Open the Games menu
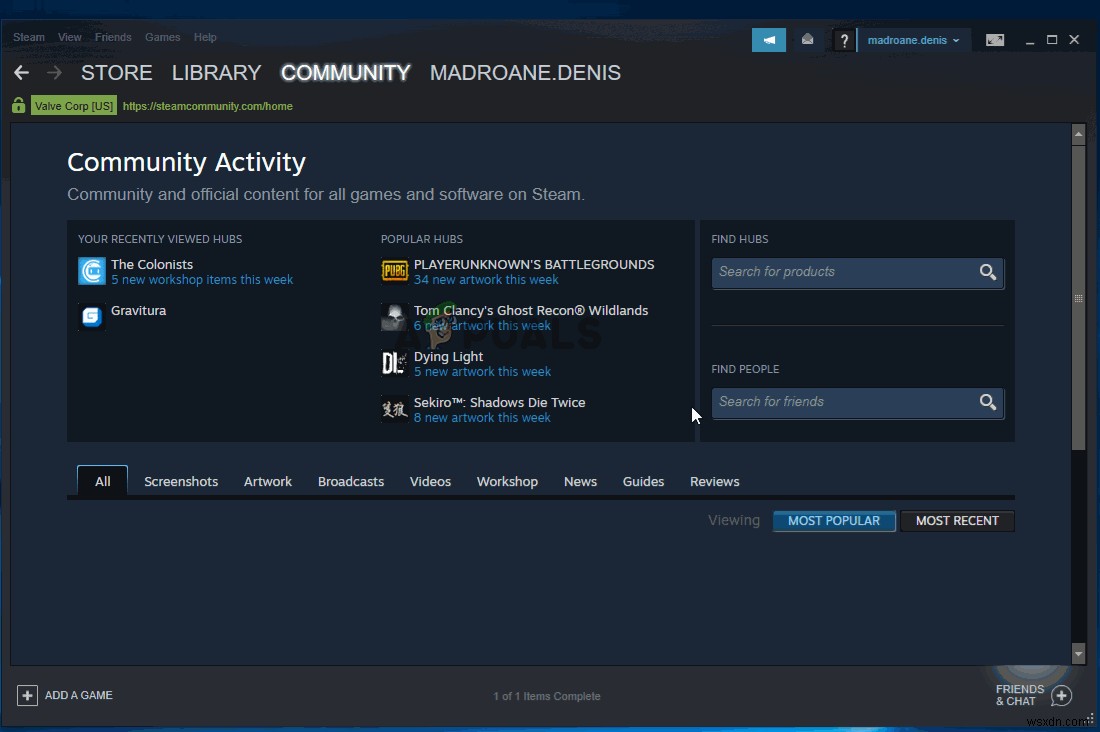The height and width of the screenshot is (732, 1100). (x=163, y=37)
